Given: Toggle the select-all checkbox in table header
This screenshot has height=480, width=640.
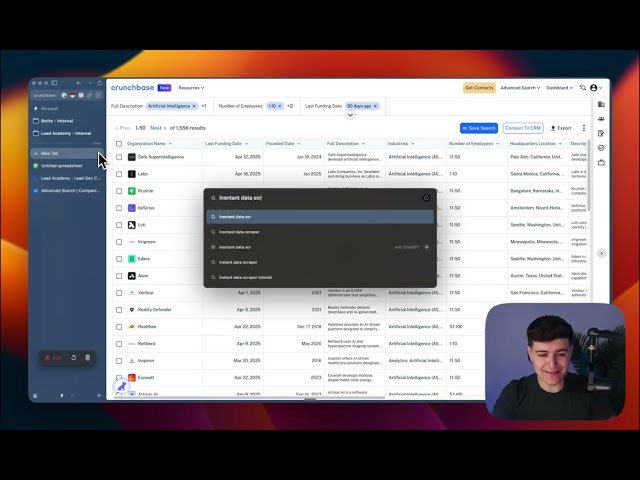Looking at the screenshot, I should pyautogui.click(x=119, y=144).
